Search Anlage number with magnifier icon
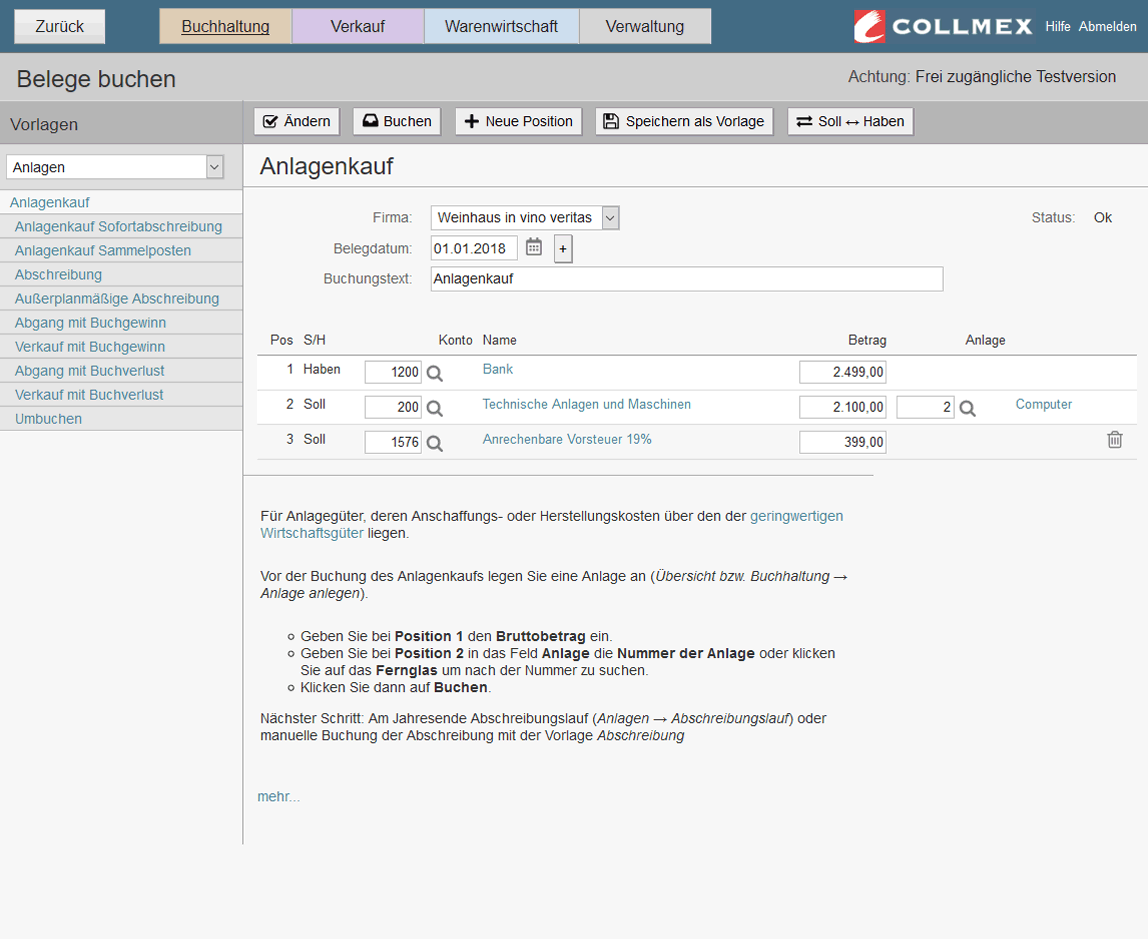This screenshot has height=939, width=1148. (967, 408)
